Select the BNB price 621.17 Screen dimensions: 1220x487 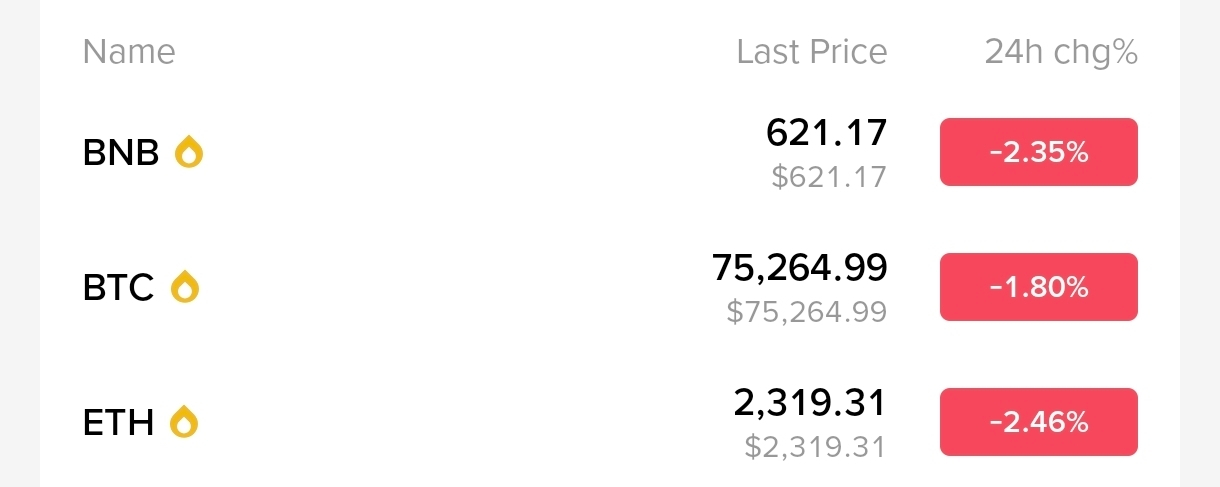click(x=826, y=132)
